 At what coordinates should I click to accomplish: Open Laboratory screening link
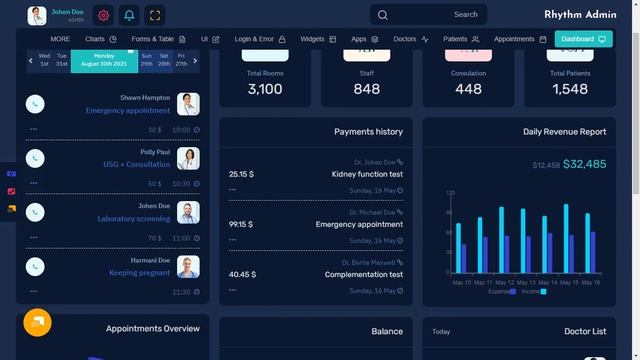point(133,219)
